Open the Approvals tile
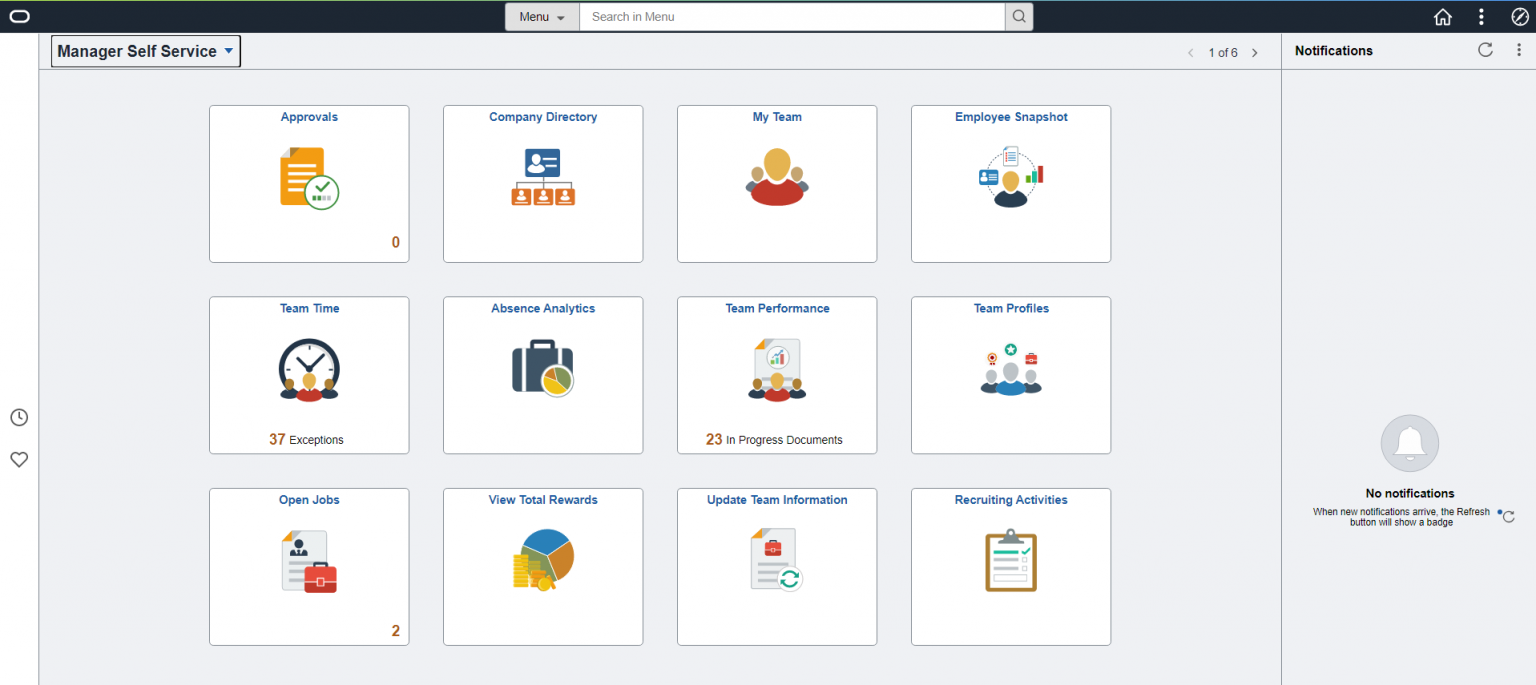 click(308, 183)
